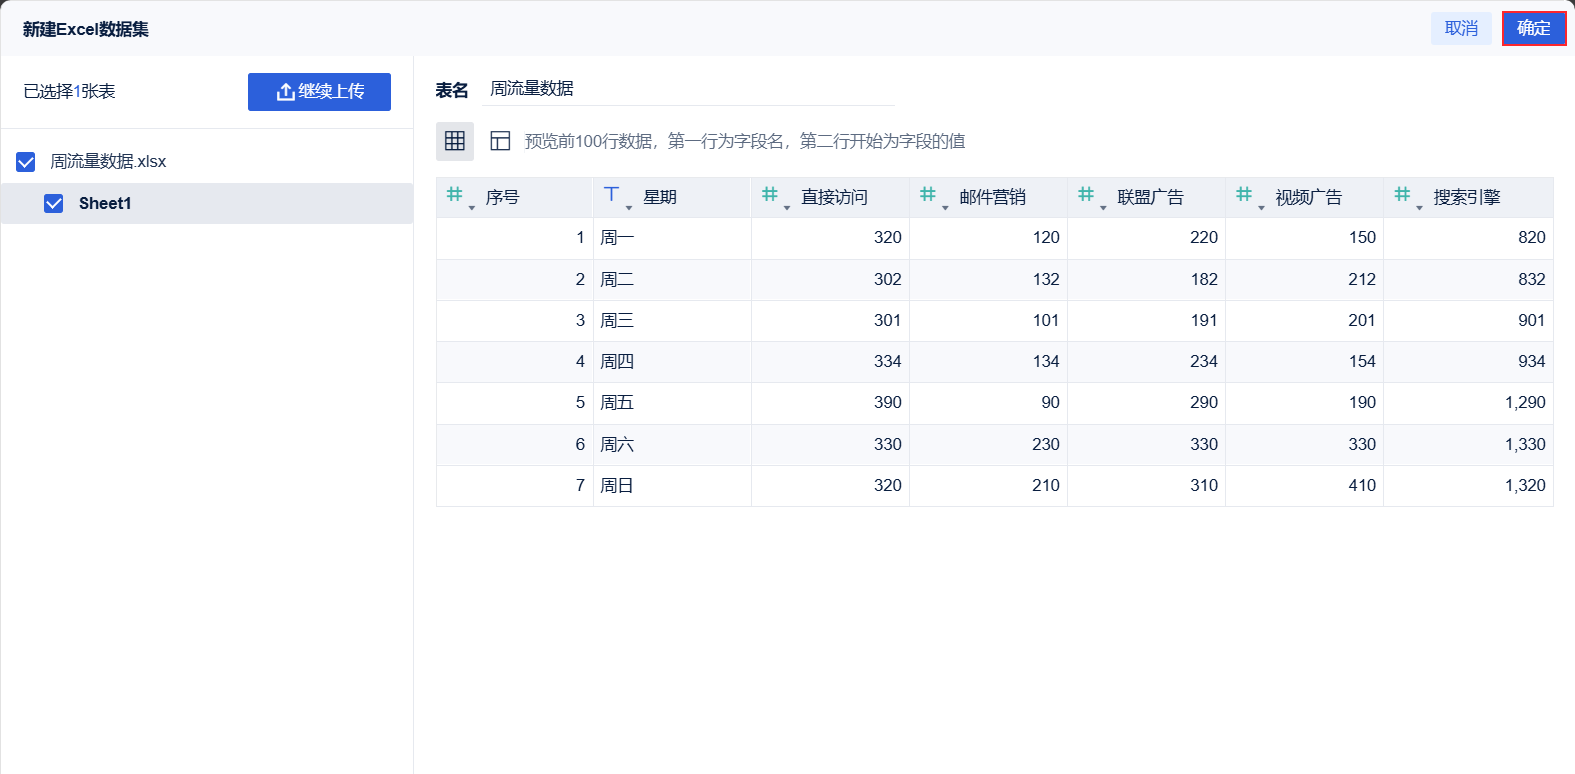Viewport: 1575px width, 774px height.
Task: Open field type dropdown arrow for 序号
Action: (472, 207)
